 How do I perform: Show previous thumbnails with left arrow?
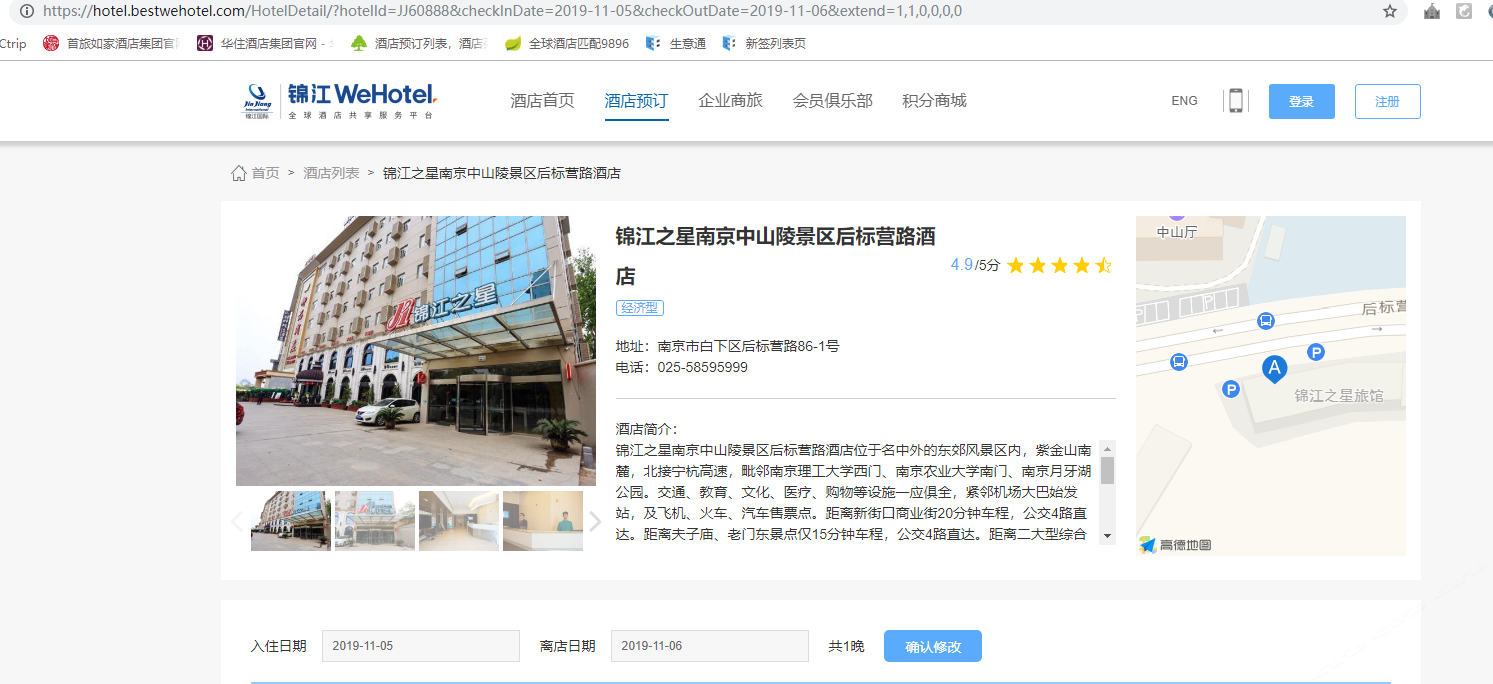coord(237,521)
